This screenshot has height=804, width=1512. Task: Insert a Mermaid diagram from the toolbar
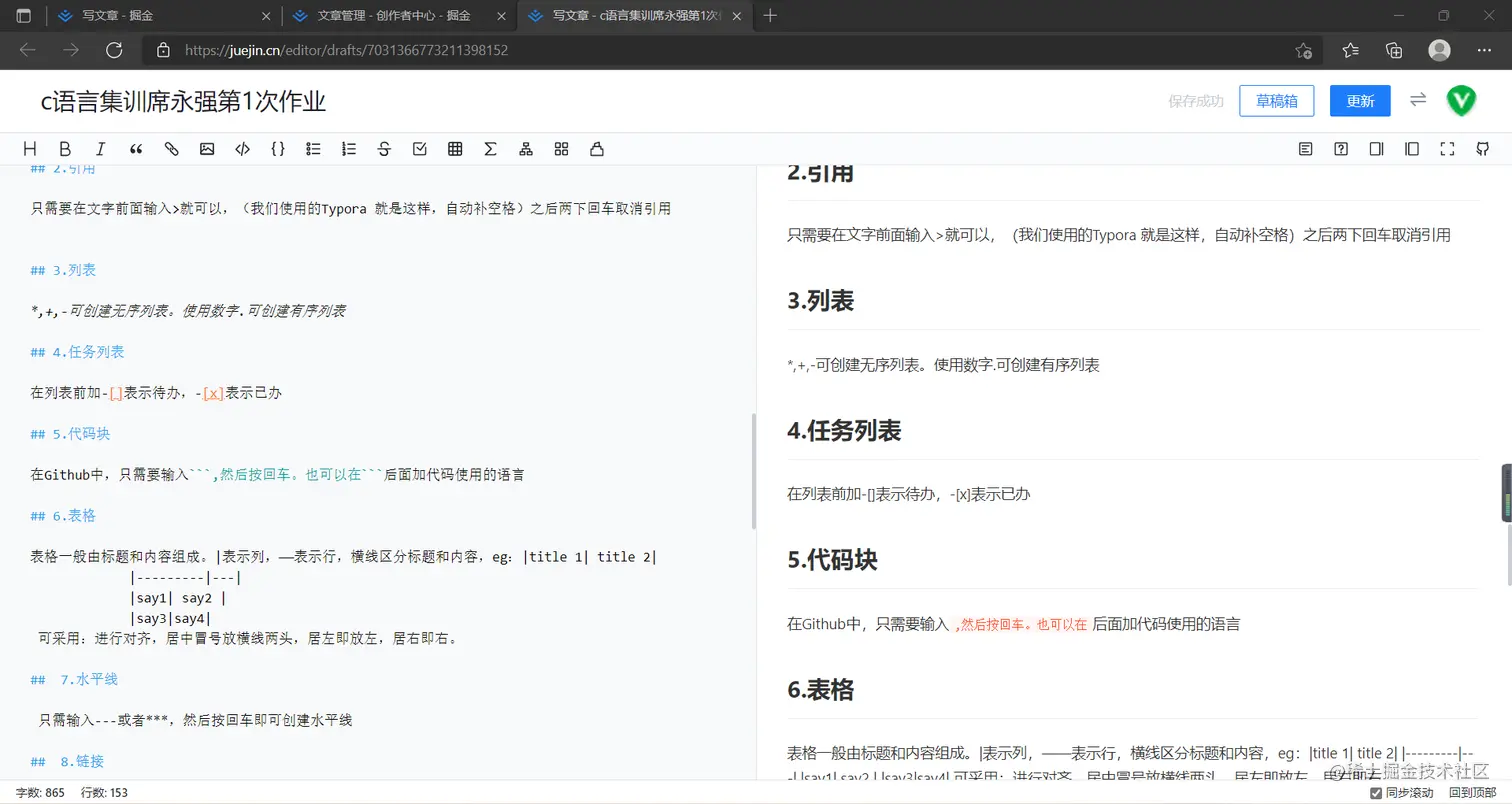tap(526, 149)
